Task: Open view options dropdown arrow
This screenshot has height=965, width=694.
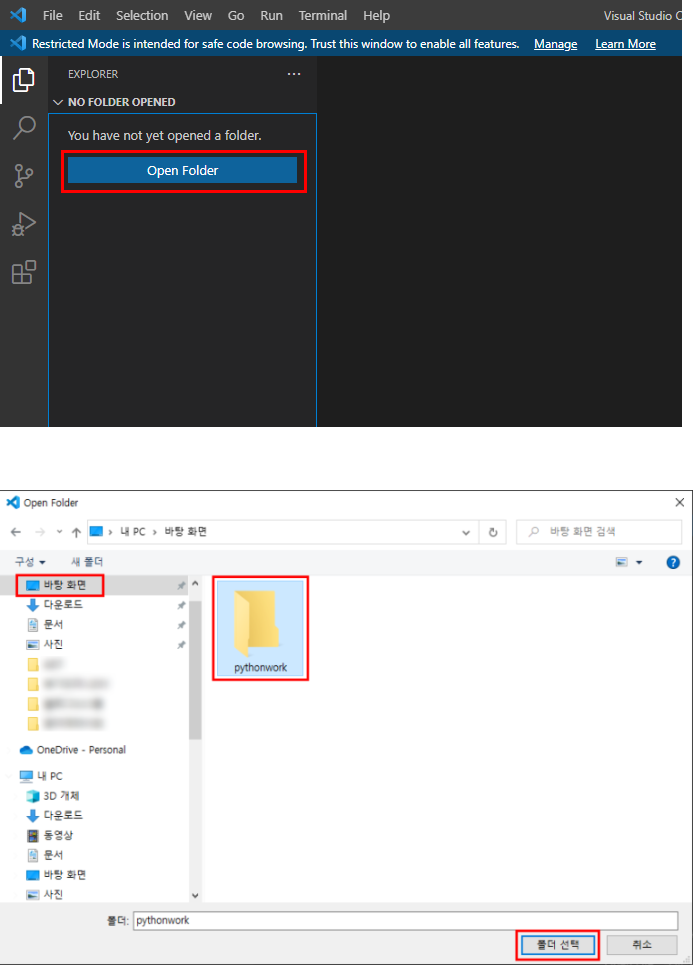Action: (639, 563)
